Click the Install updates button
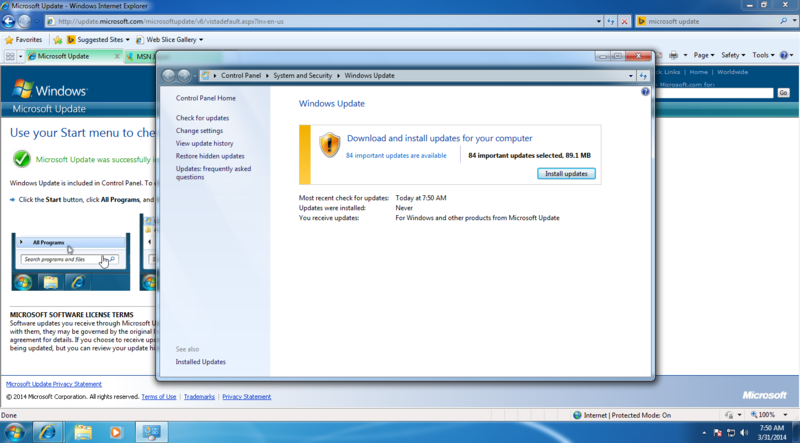The height and width of the screenshot is (443, 800). (566, 174)
